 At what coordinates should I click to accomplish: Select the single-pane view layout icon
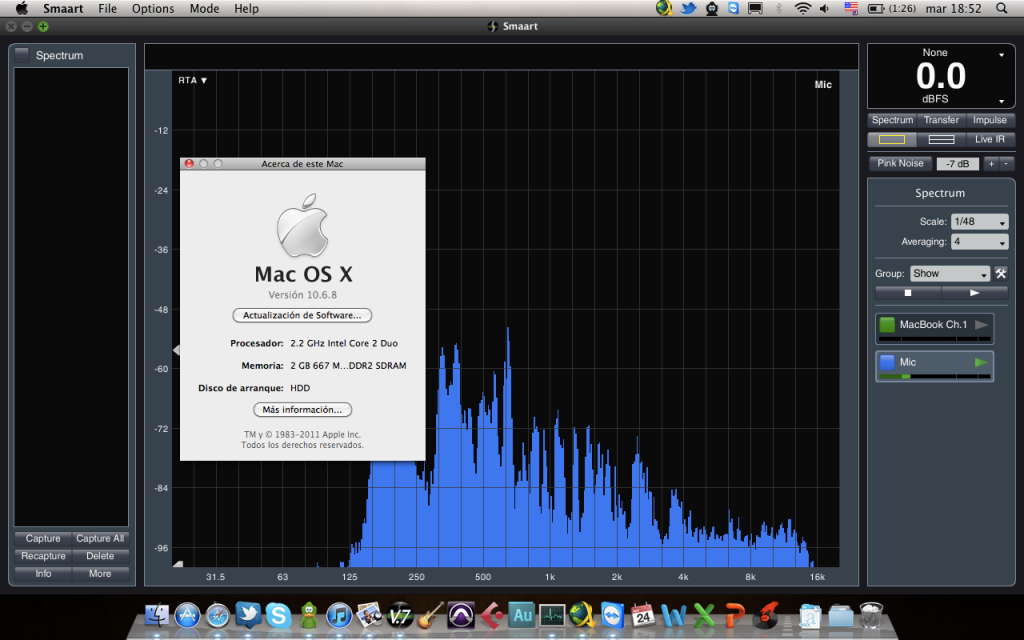click(891, 140)
